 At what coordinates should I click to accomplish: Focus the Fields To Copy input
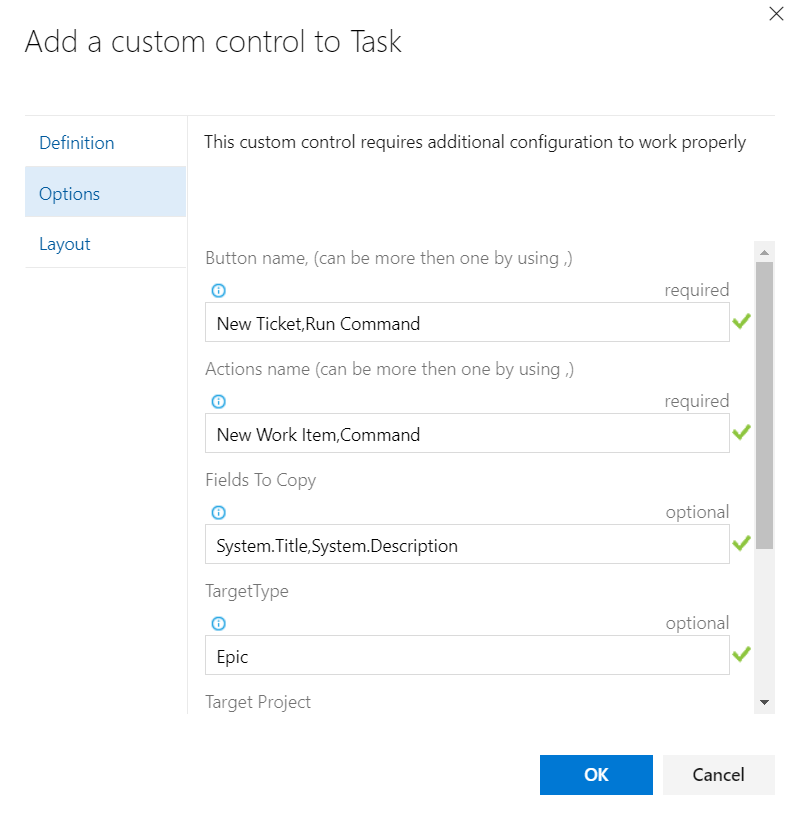click(x=466, y=545)
